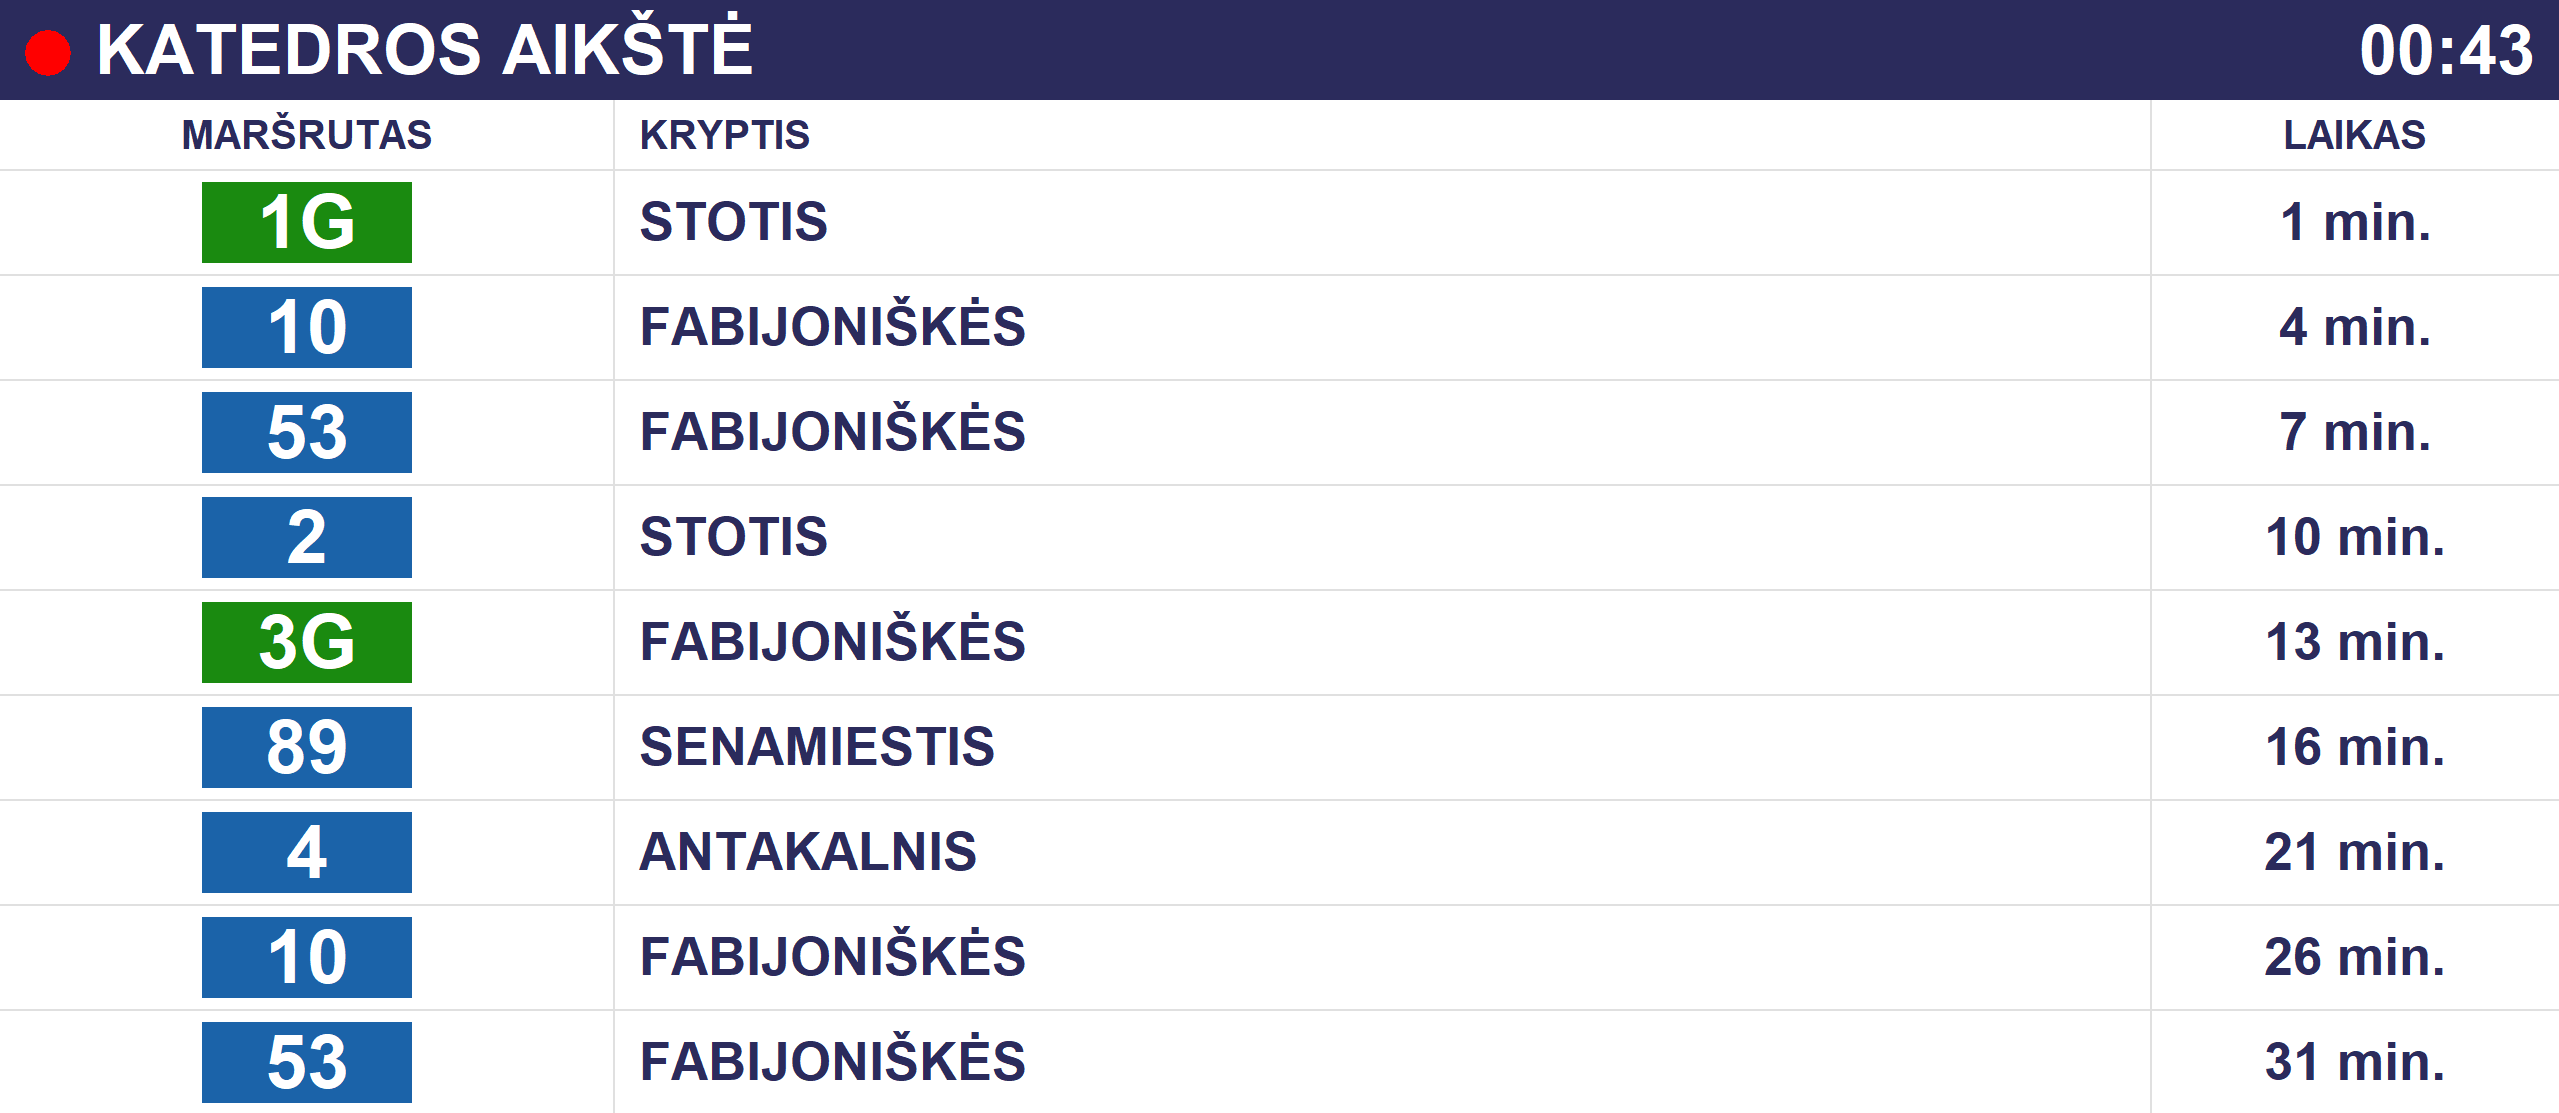The image size is (2559, 1113).
Task: Select the SENAMIESTIS destination
Action: tap(817, 747)
